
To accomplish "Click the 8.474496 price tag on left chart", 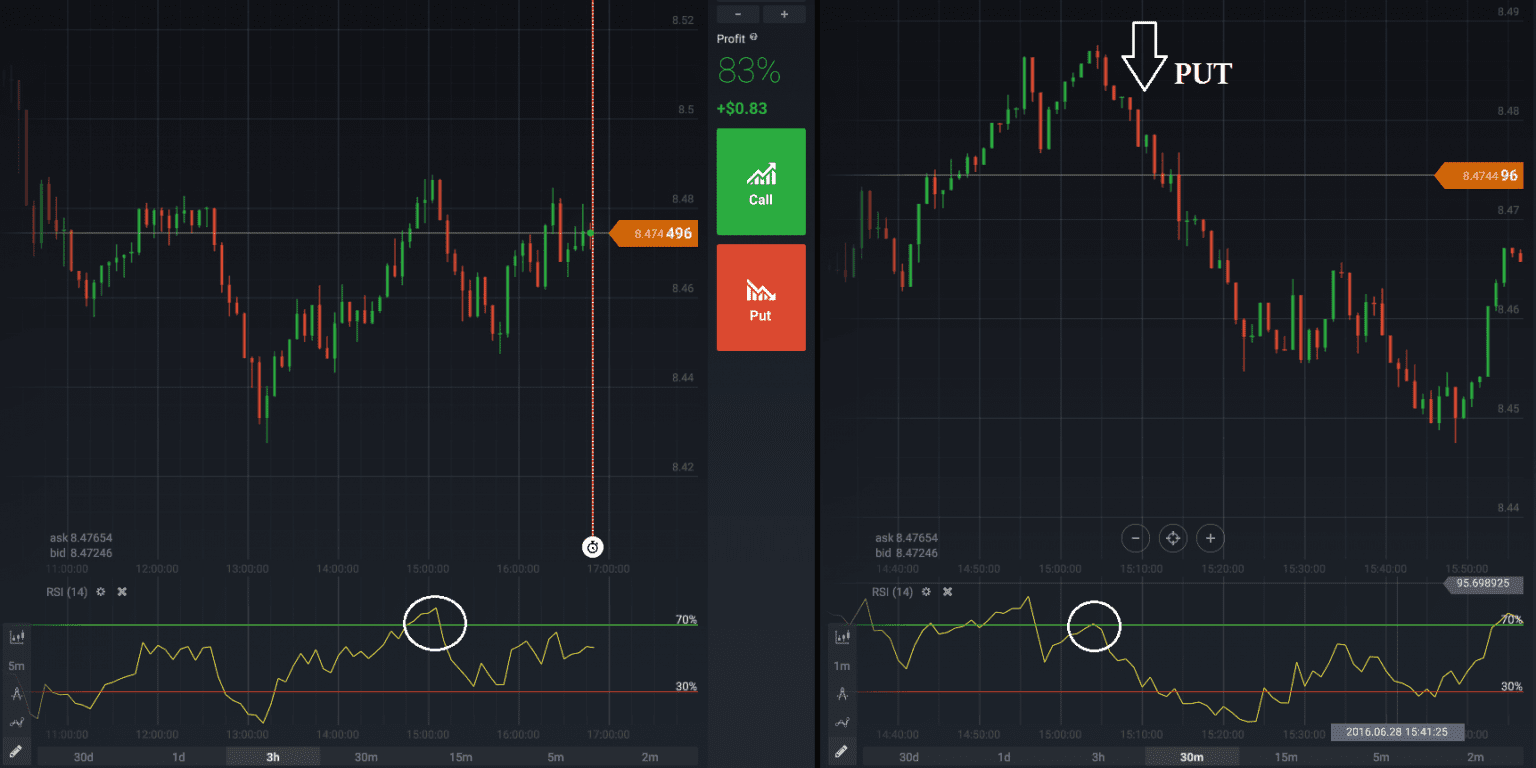I will click(654, 234).
